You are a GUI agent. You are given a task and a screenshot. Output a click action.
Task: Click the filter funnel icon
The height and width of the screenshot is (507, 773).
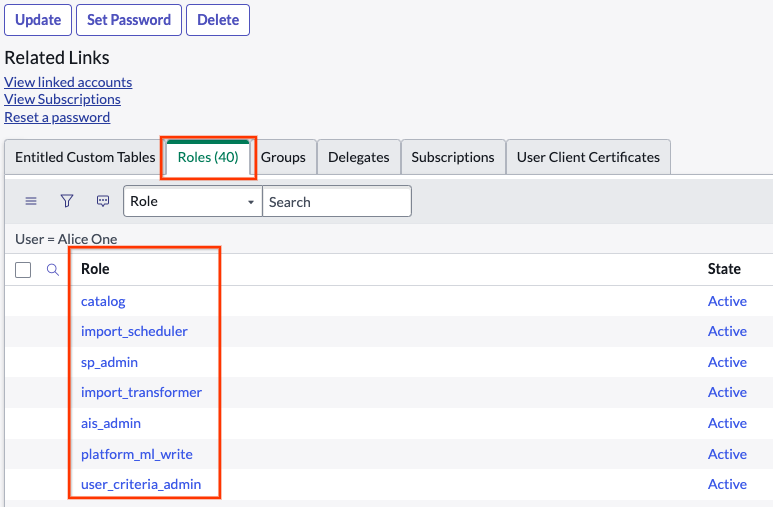click(x=67, y=201)
